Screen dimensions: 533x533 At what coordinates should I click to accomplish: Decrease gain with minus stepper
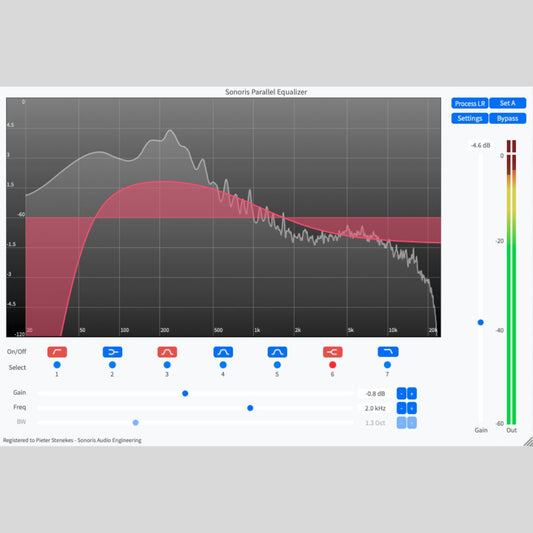401,394
